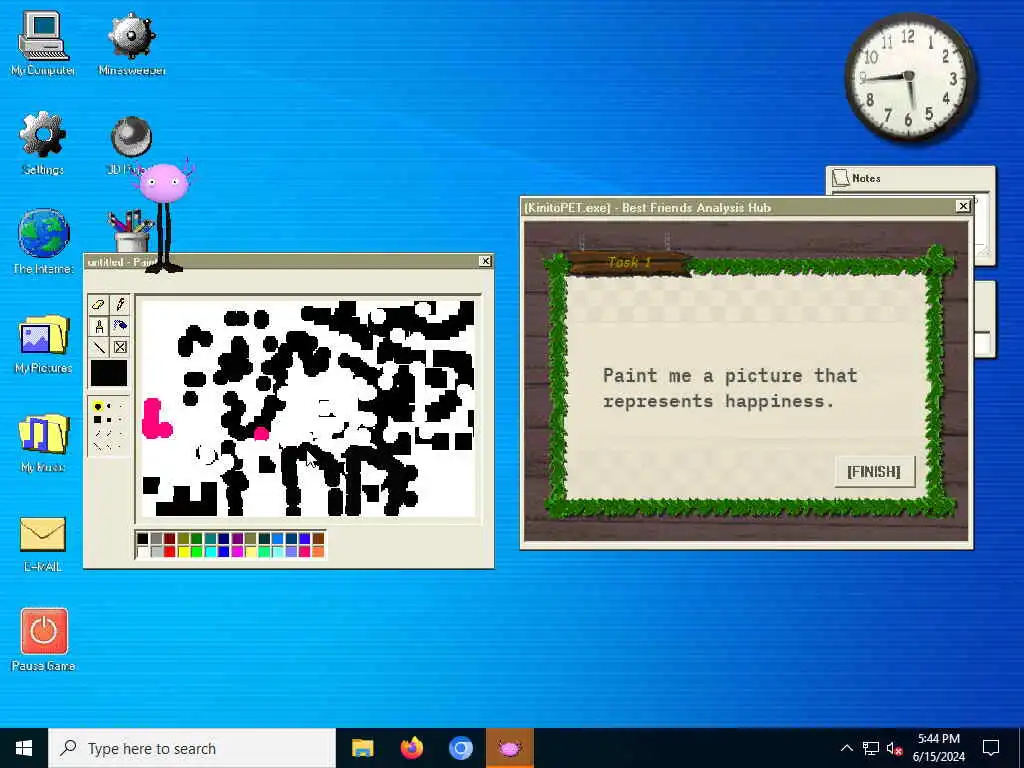Image resolution: width=1024 pixels, height=768 pixels.
Task: Open The Internet globe icon
Action: (43, 241)
